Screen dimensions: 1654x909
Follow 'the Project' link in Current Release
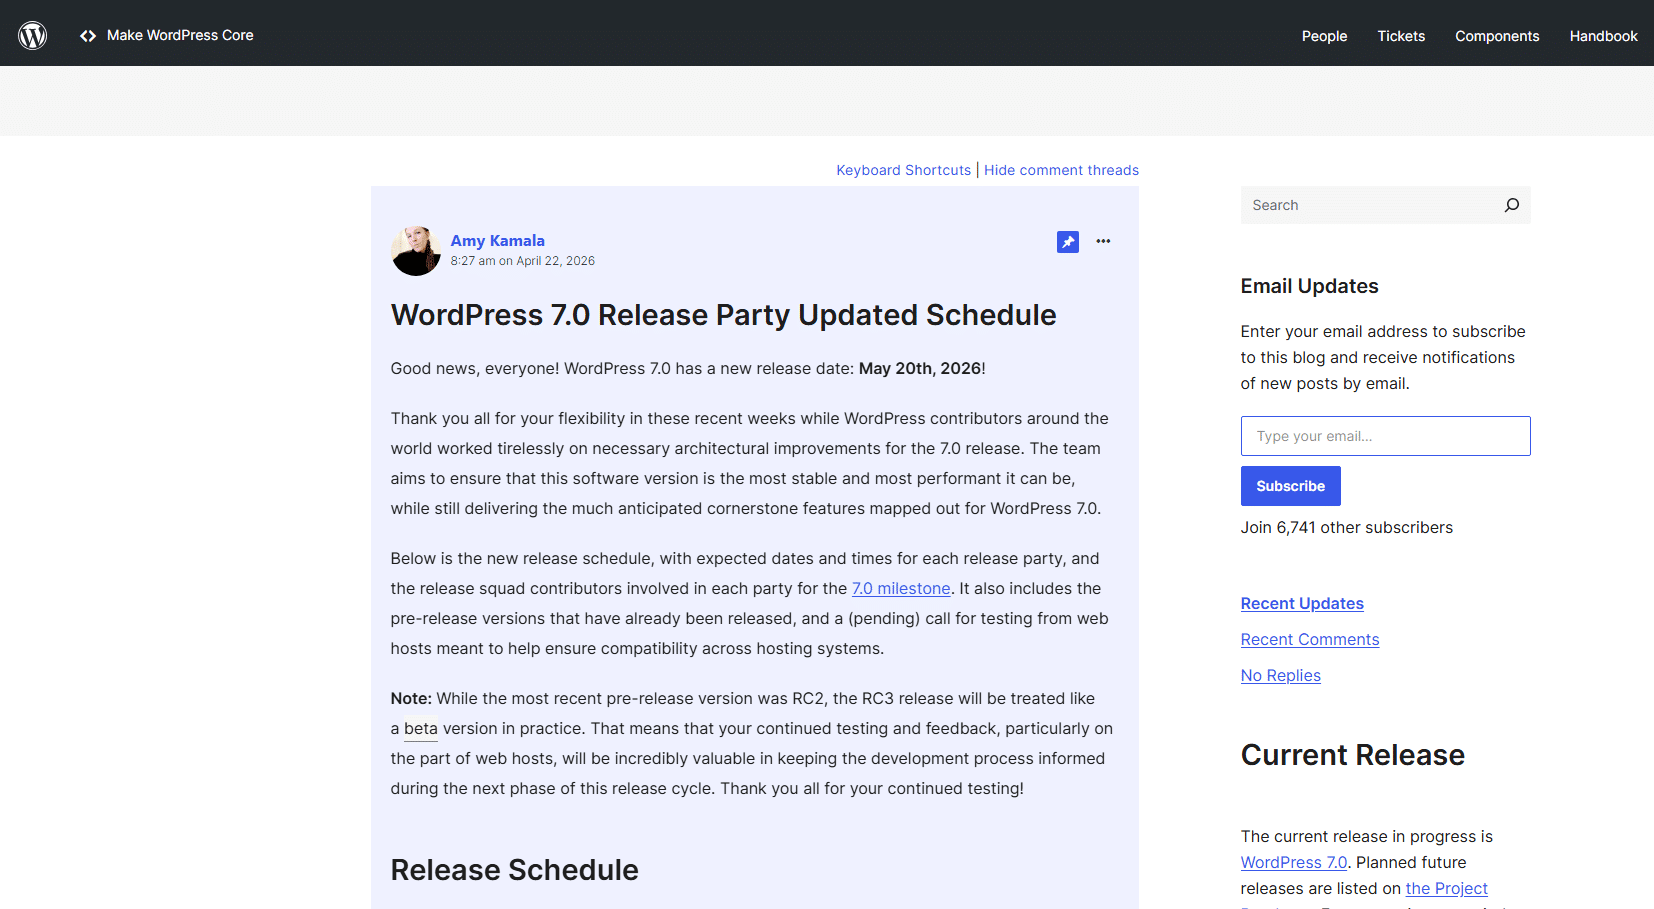1446,888
